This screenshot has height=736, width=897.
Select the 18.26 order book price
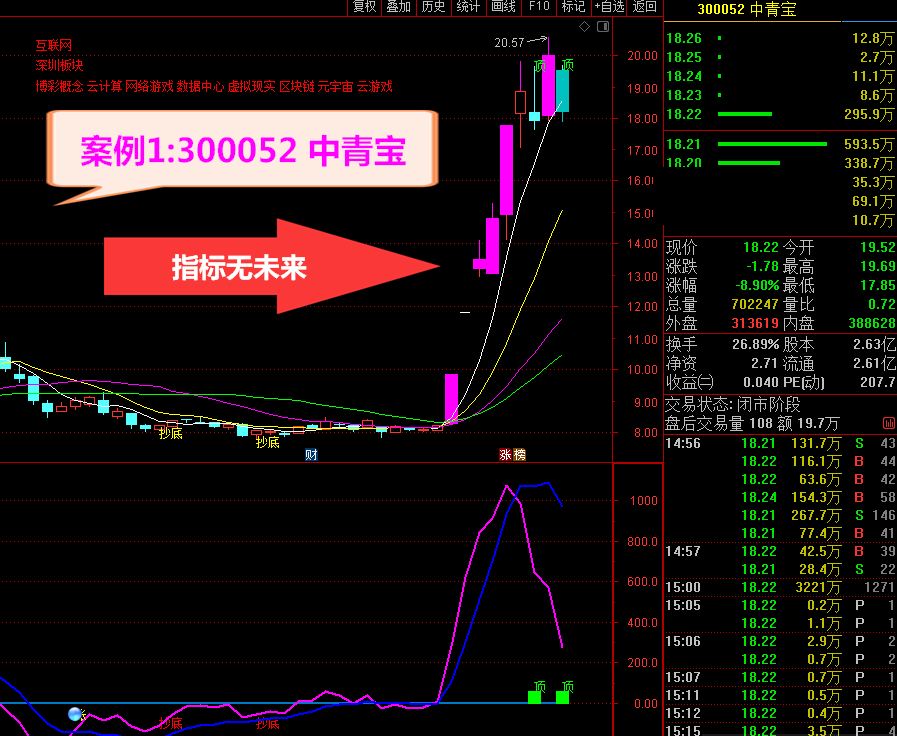tap(684, 38)
